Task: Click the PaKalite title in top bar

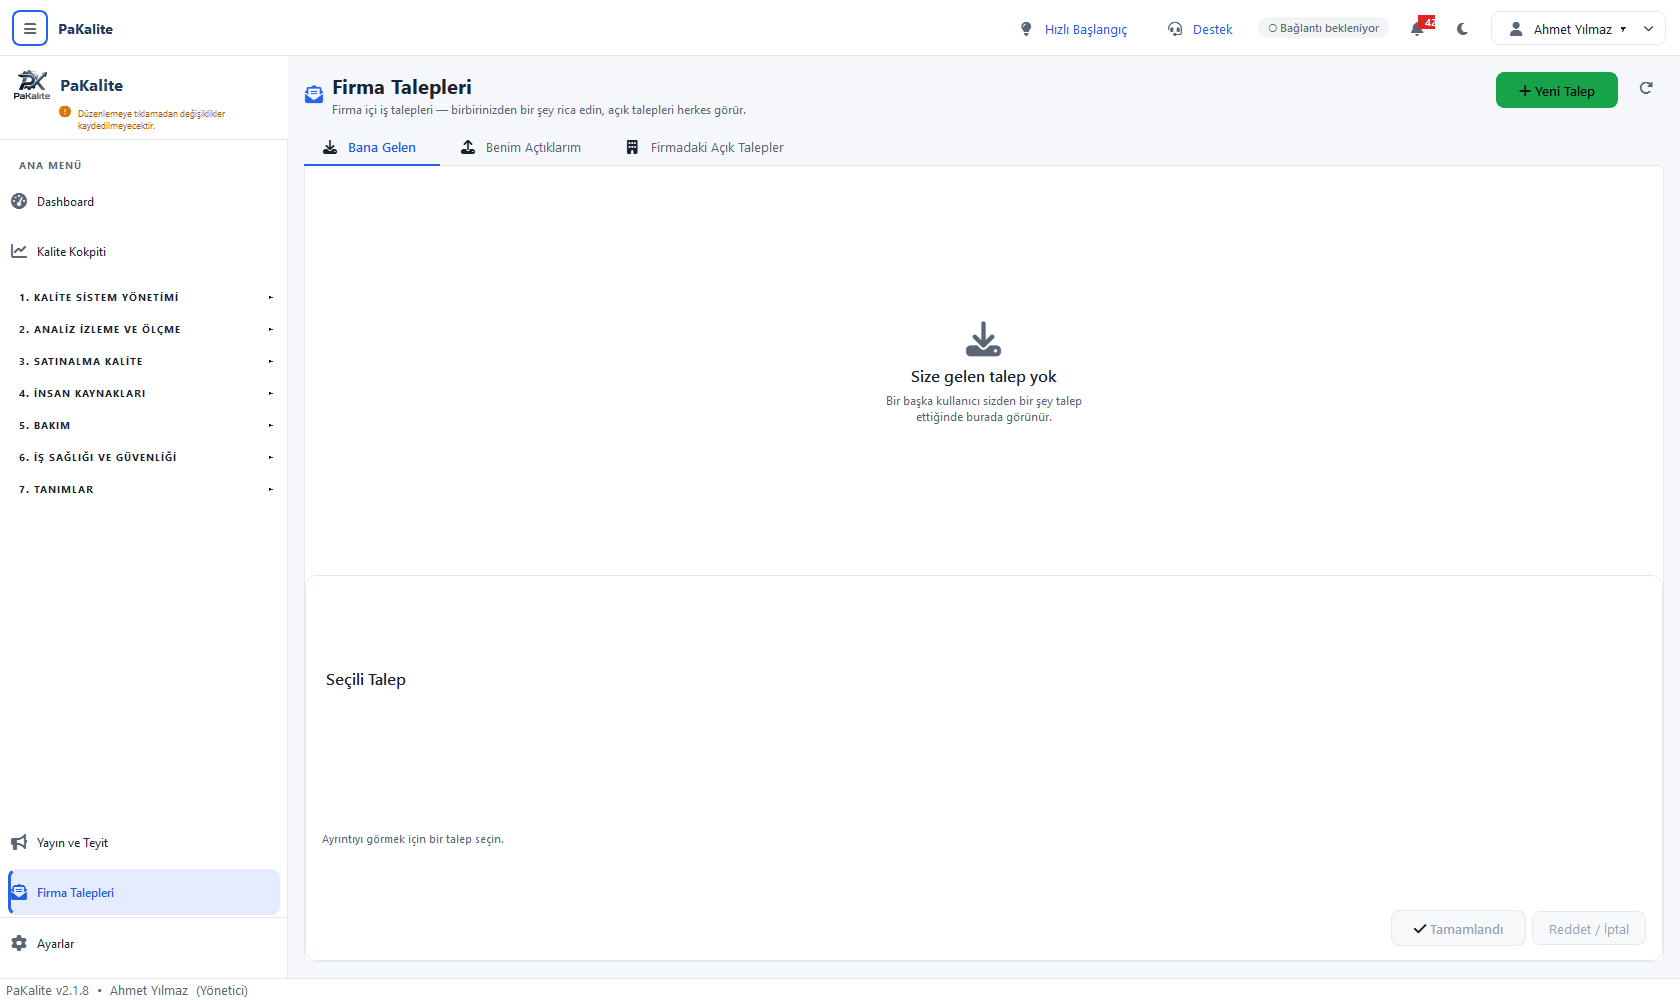Action: click(x=85, y=29)
